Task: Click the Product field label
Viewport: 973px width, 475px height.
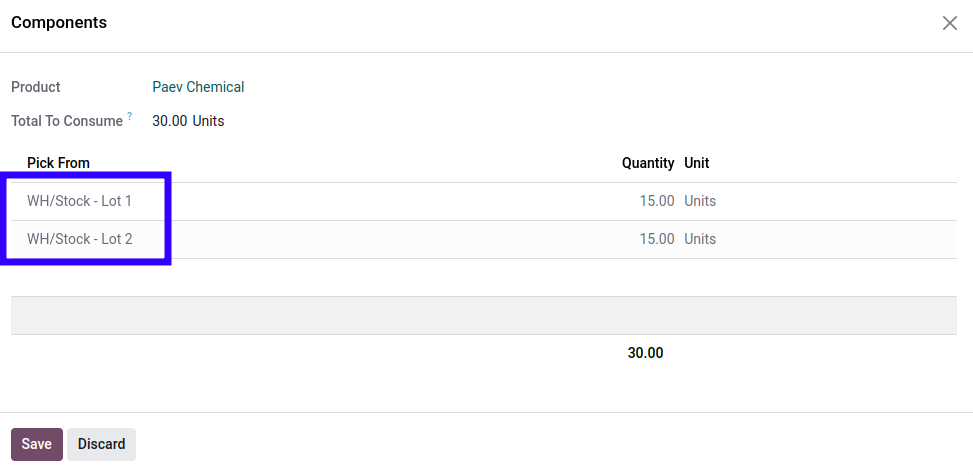Action: (36, 87)
